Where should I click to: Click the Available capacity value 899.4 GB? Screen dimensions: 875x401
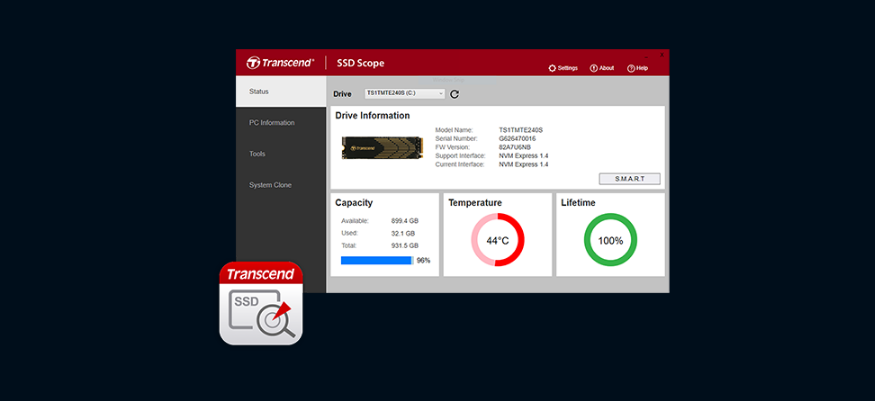[405, 221]
